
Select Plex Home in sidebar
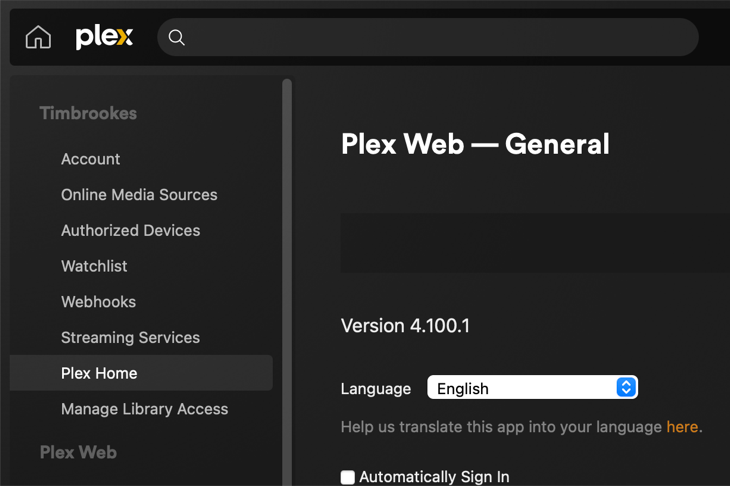click(142, 373)
